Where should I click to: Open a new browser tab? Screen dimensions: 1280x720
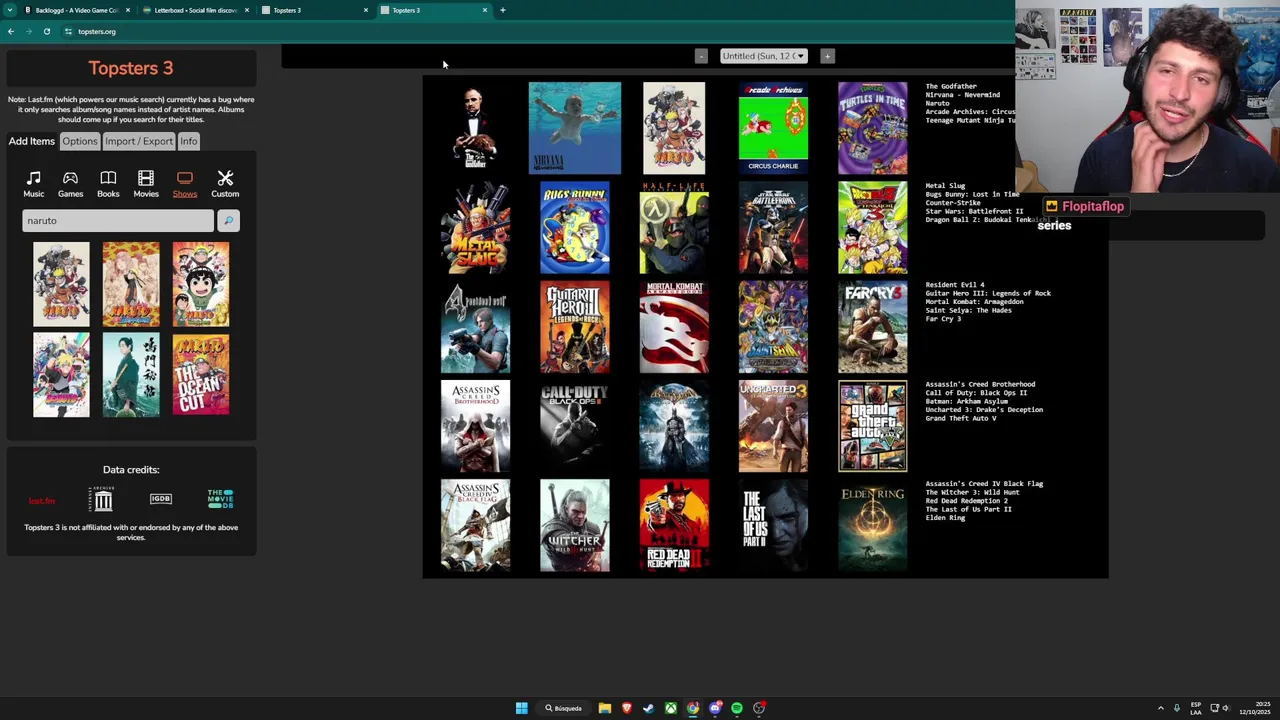[x=502, y=10]
